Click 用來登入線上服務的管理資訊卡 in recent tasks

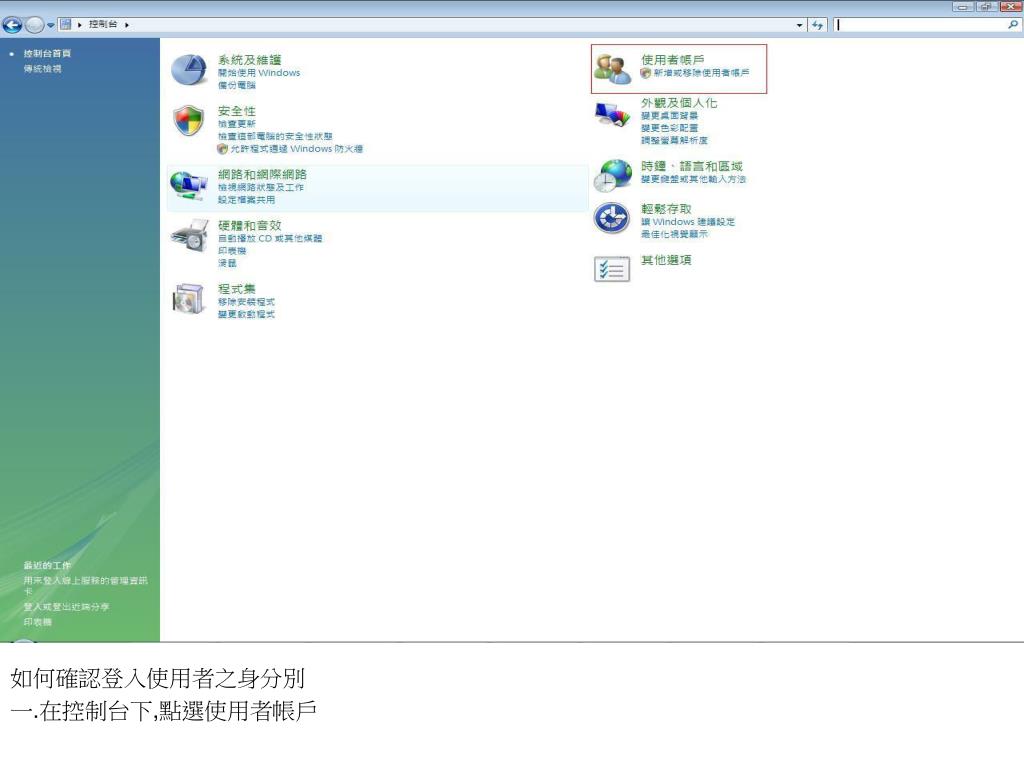86,586
